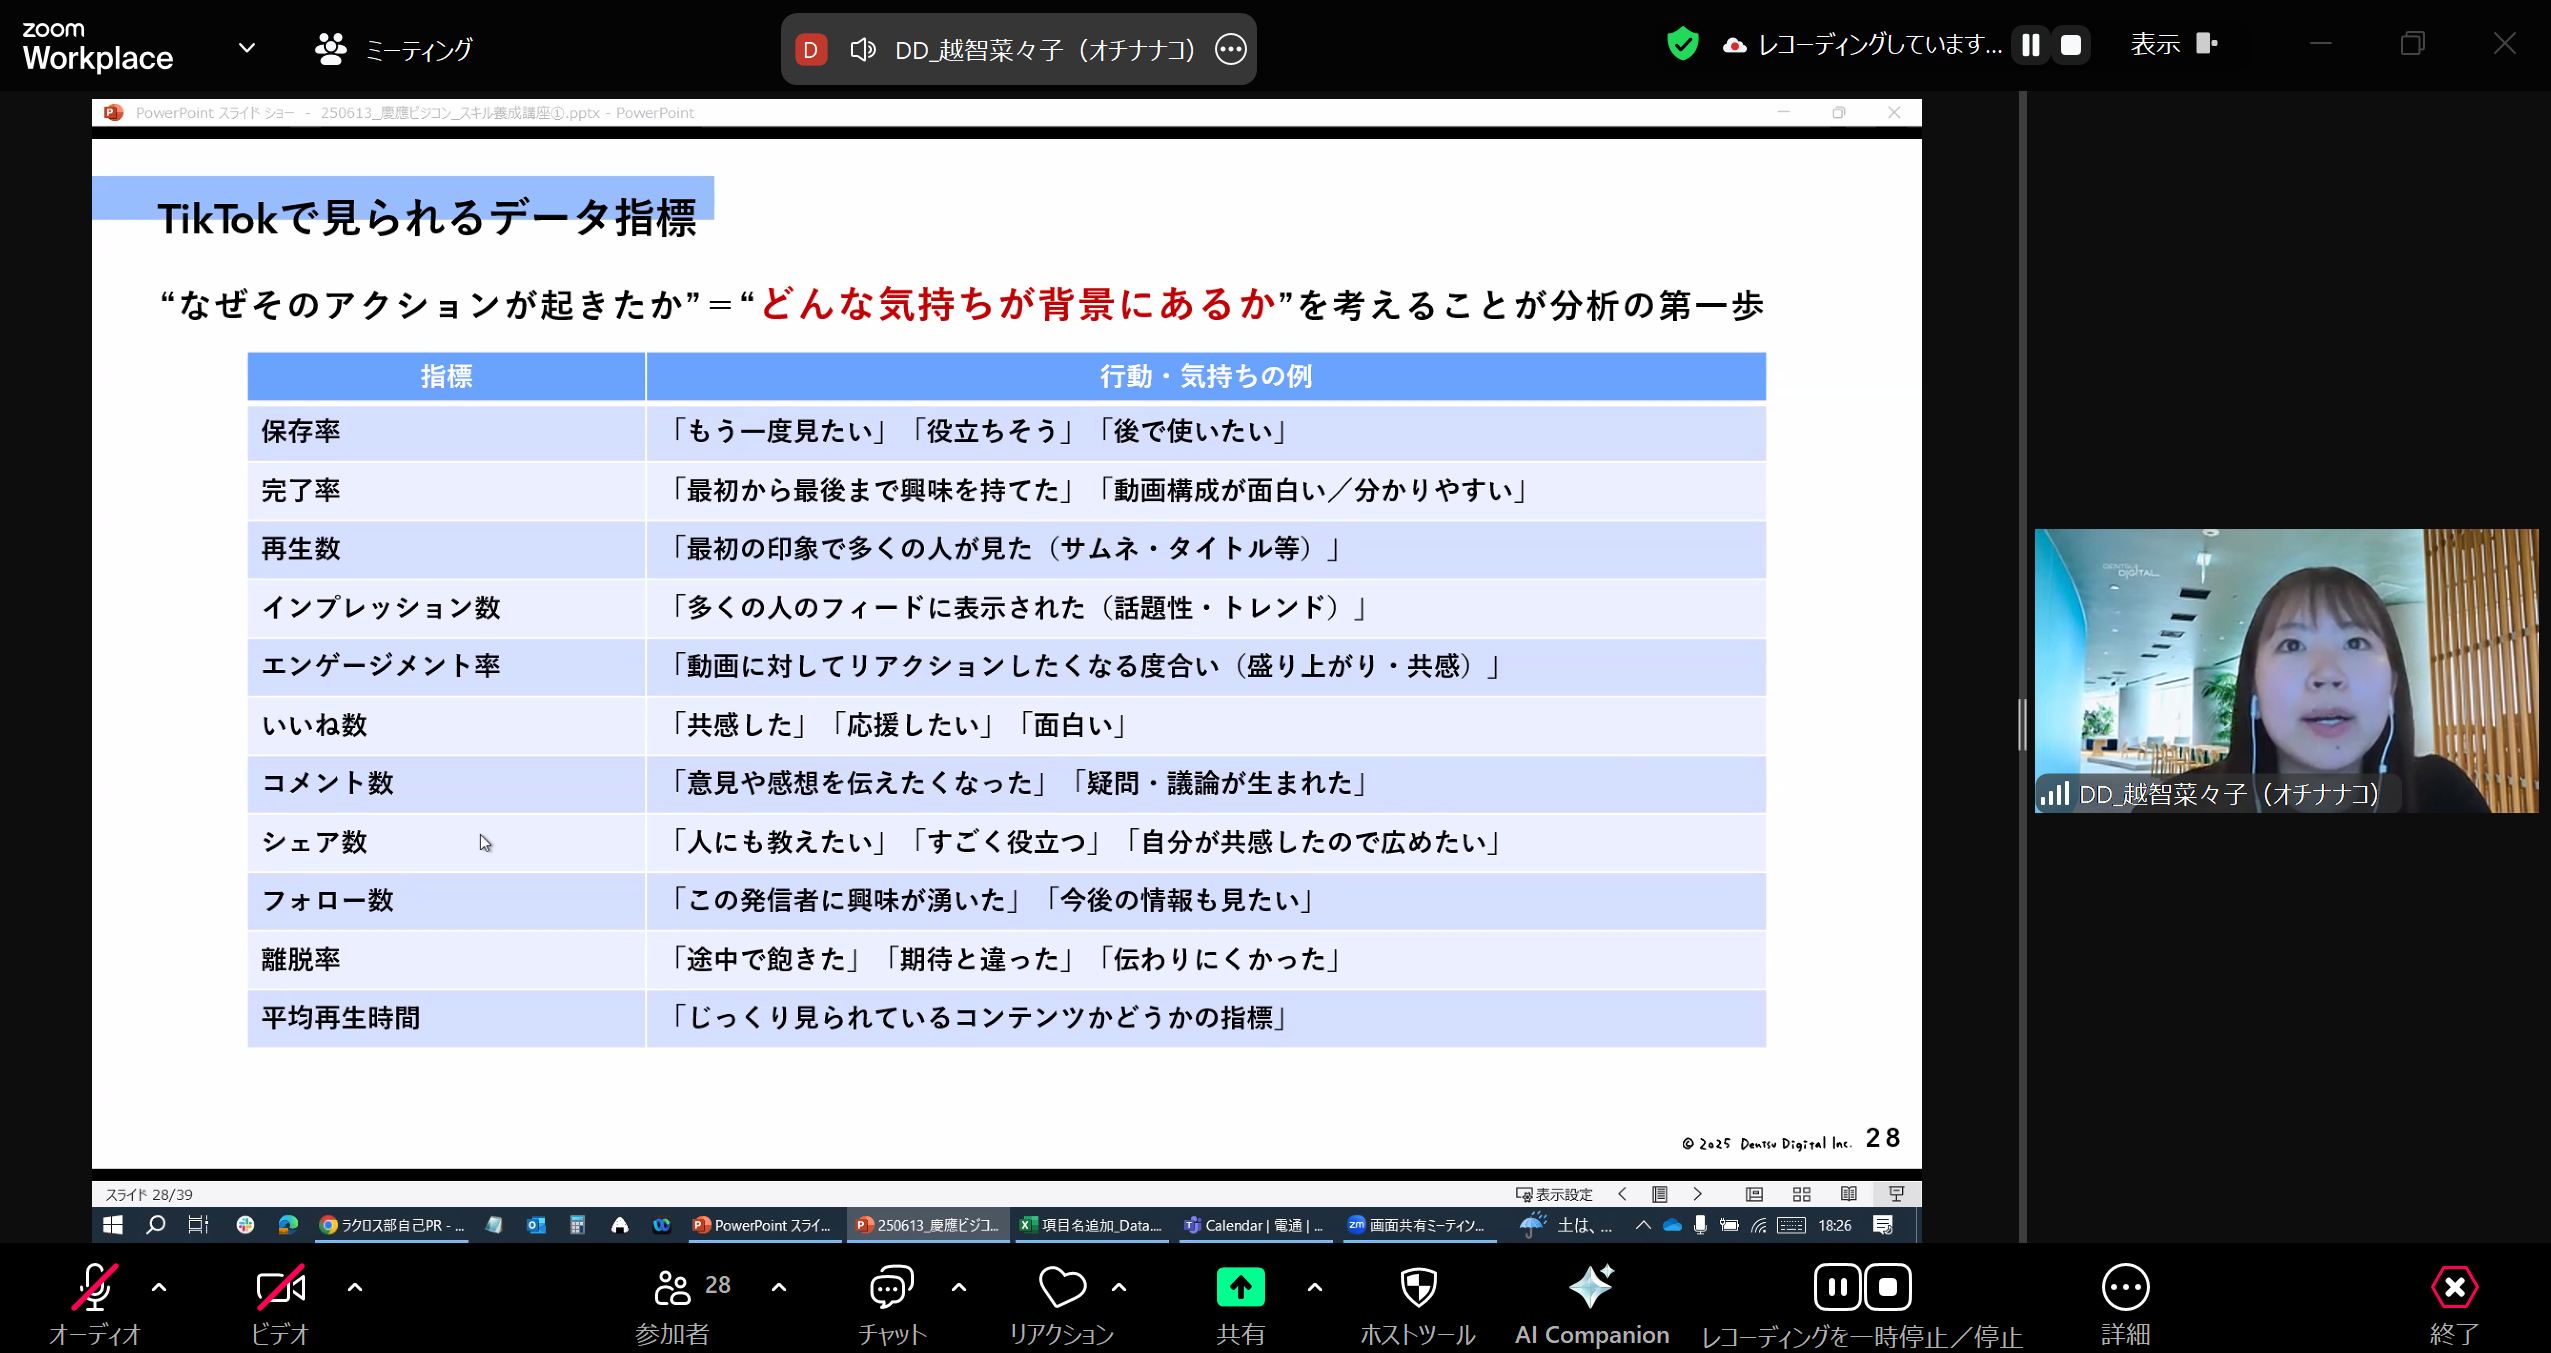2551x1353 pixels.
Task: Click the speaker audio icon in speaker bar
Action: click(863, 49)
